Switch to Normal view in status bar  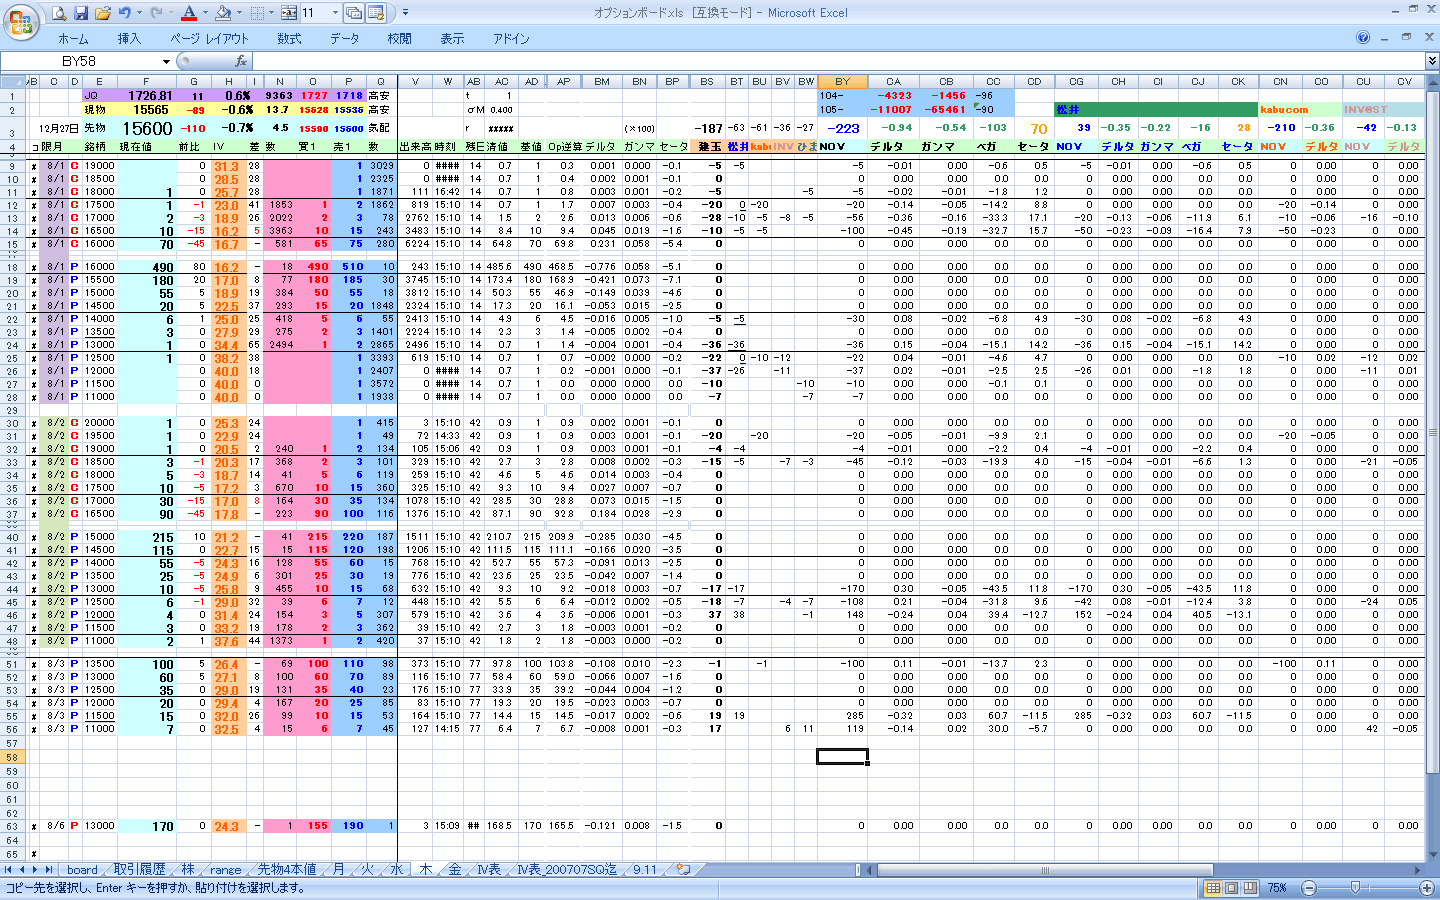[x=1213, y=888]
